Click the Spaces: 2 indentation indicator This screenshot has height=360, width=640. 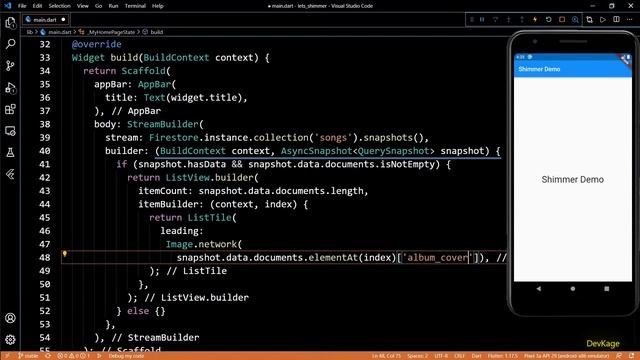[x=418, y=356]
